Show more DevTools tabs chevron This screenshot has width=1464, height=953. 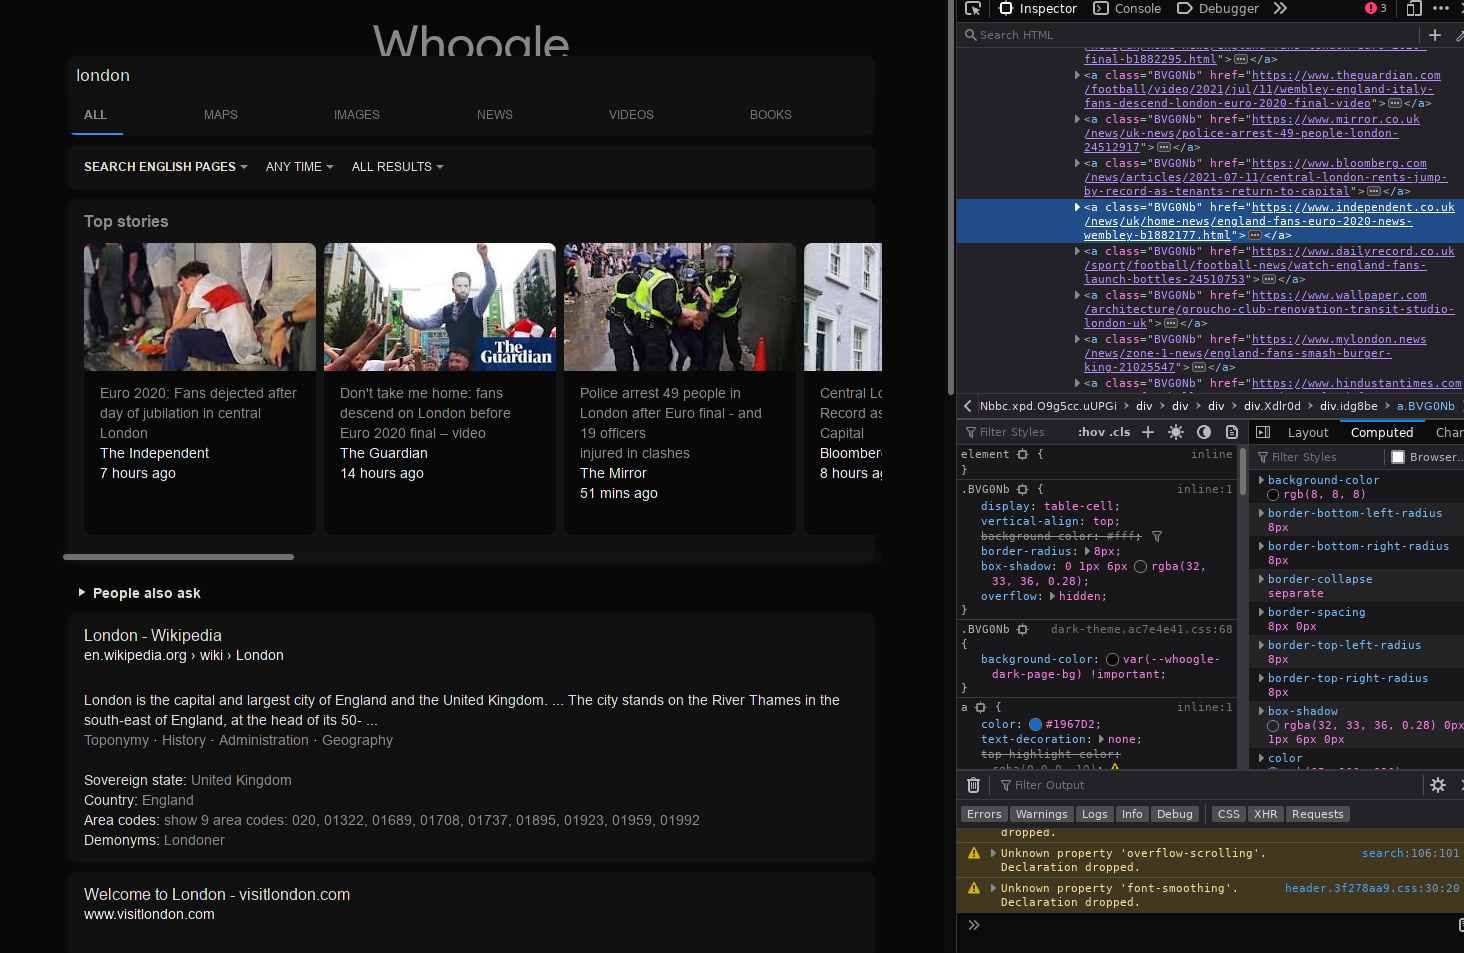[1280, 9]
